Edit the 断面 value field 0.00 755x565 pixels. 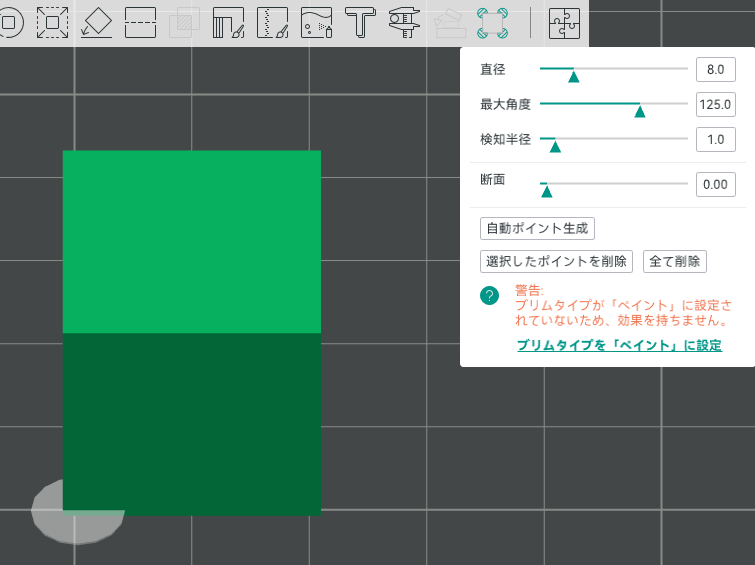pos(716,184)
